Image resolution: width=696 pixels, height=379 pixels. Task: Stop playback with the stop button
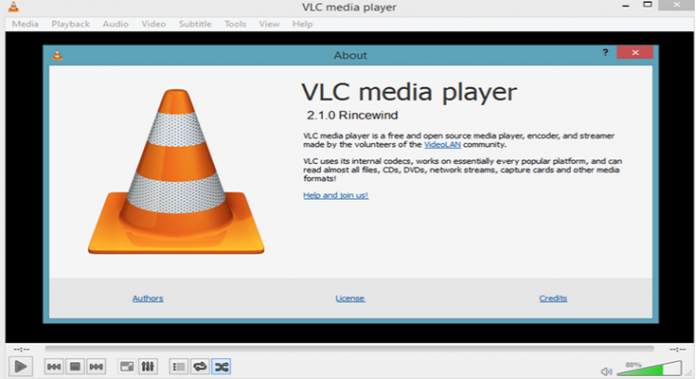click(x=75, y=367)
